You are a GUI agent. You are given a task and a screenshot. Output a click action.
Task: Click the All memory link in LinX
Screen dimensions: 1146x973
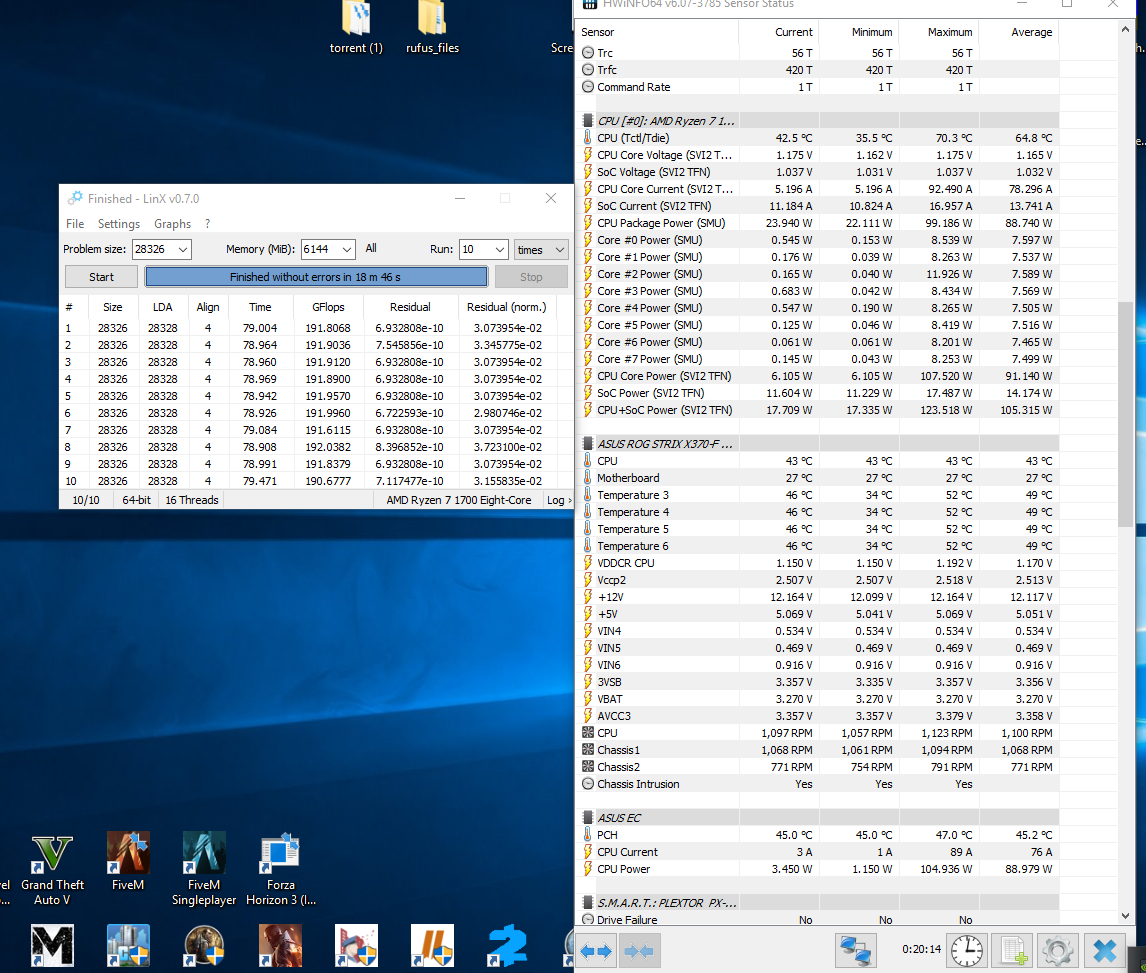[371, 249]
